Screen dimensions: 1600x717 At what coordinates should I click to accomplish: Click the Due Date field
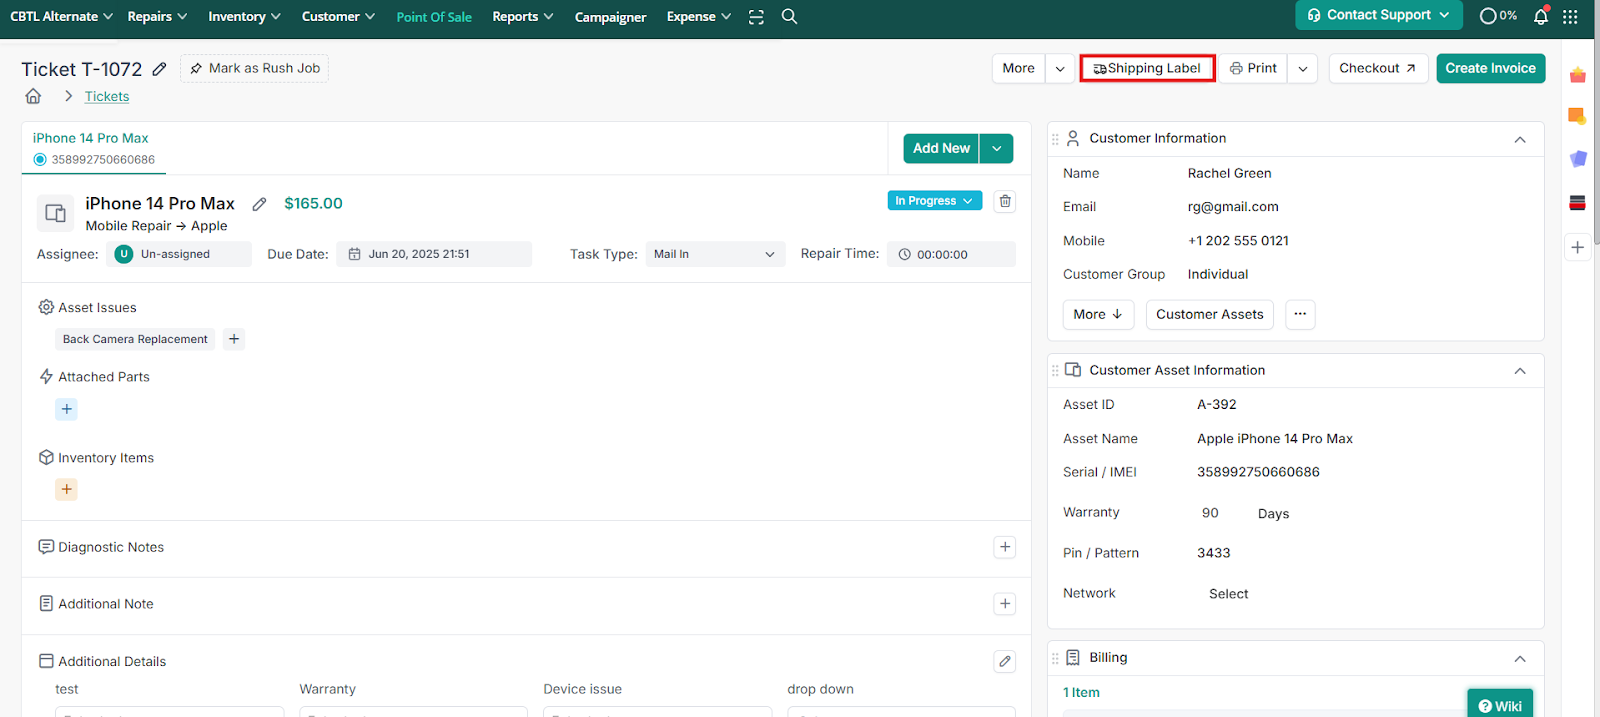click(434, 254)
